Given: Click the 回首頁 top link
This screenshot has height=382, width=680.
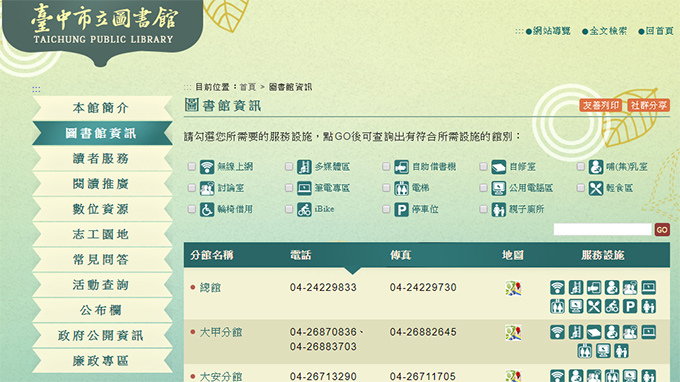Looking at the screenshot, I should tap(656, 31).
